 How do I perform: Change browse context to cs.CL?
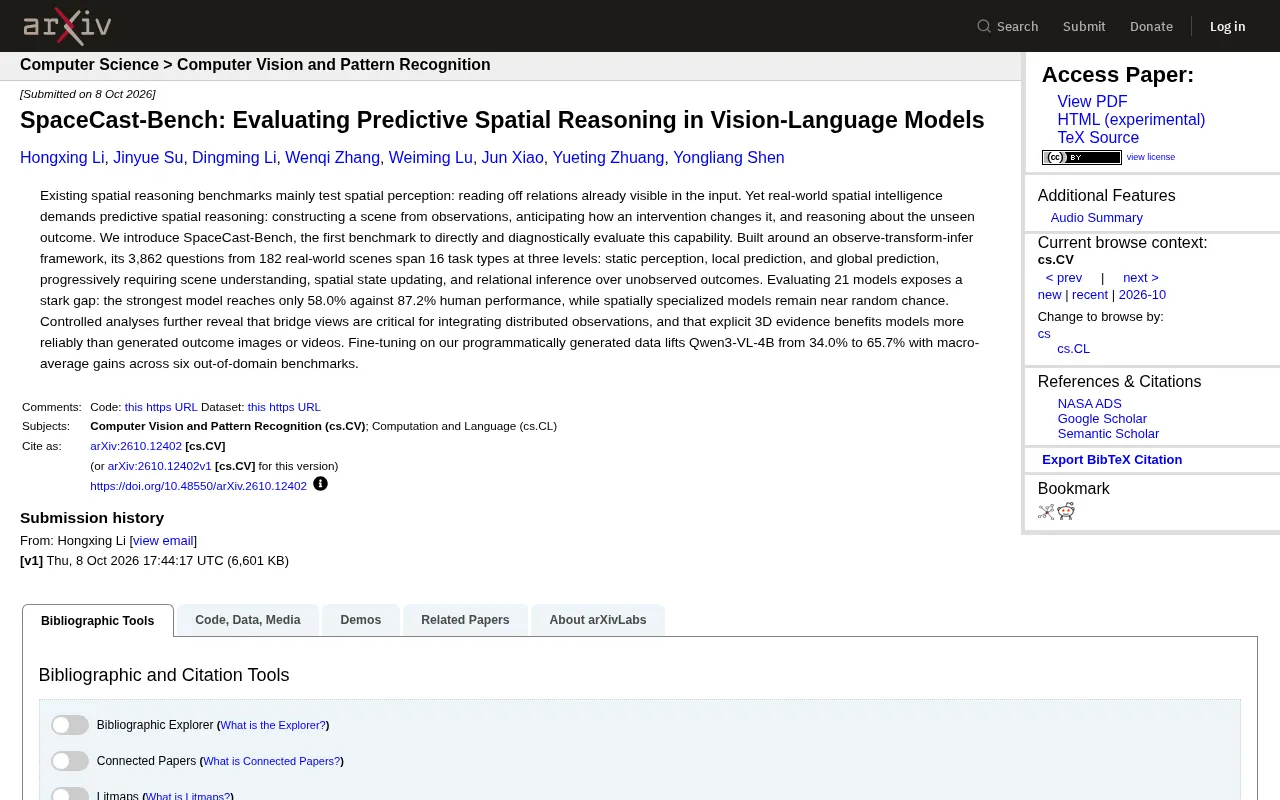(x=1074, y=349)
